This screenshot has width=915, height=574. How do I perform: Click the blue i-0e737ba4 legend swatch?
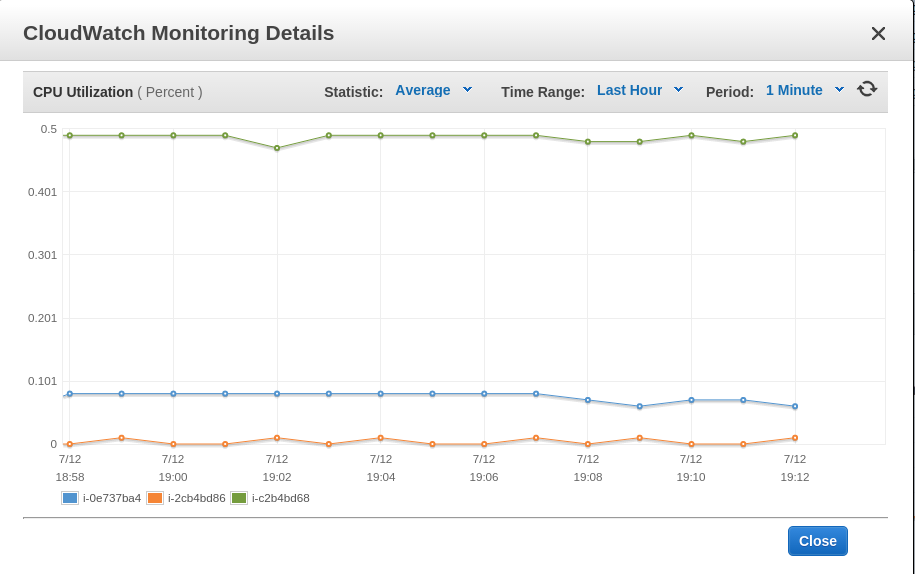pyautogui.click(x=70, y=498)
